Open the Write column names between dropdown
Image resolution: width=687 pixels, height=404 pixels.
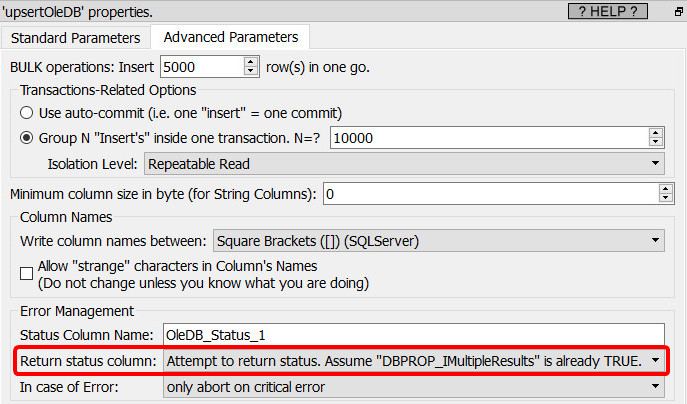tap(439, 241)
